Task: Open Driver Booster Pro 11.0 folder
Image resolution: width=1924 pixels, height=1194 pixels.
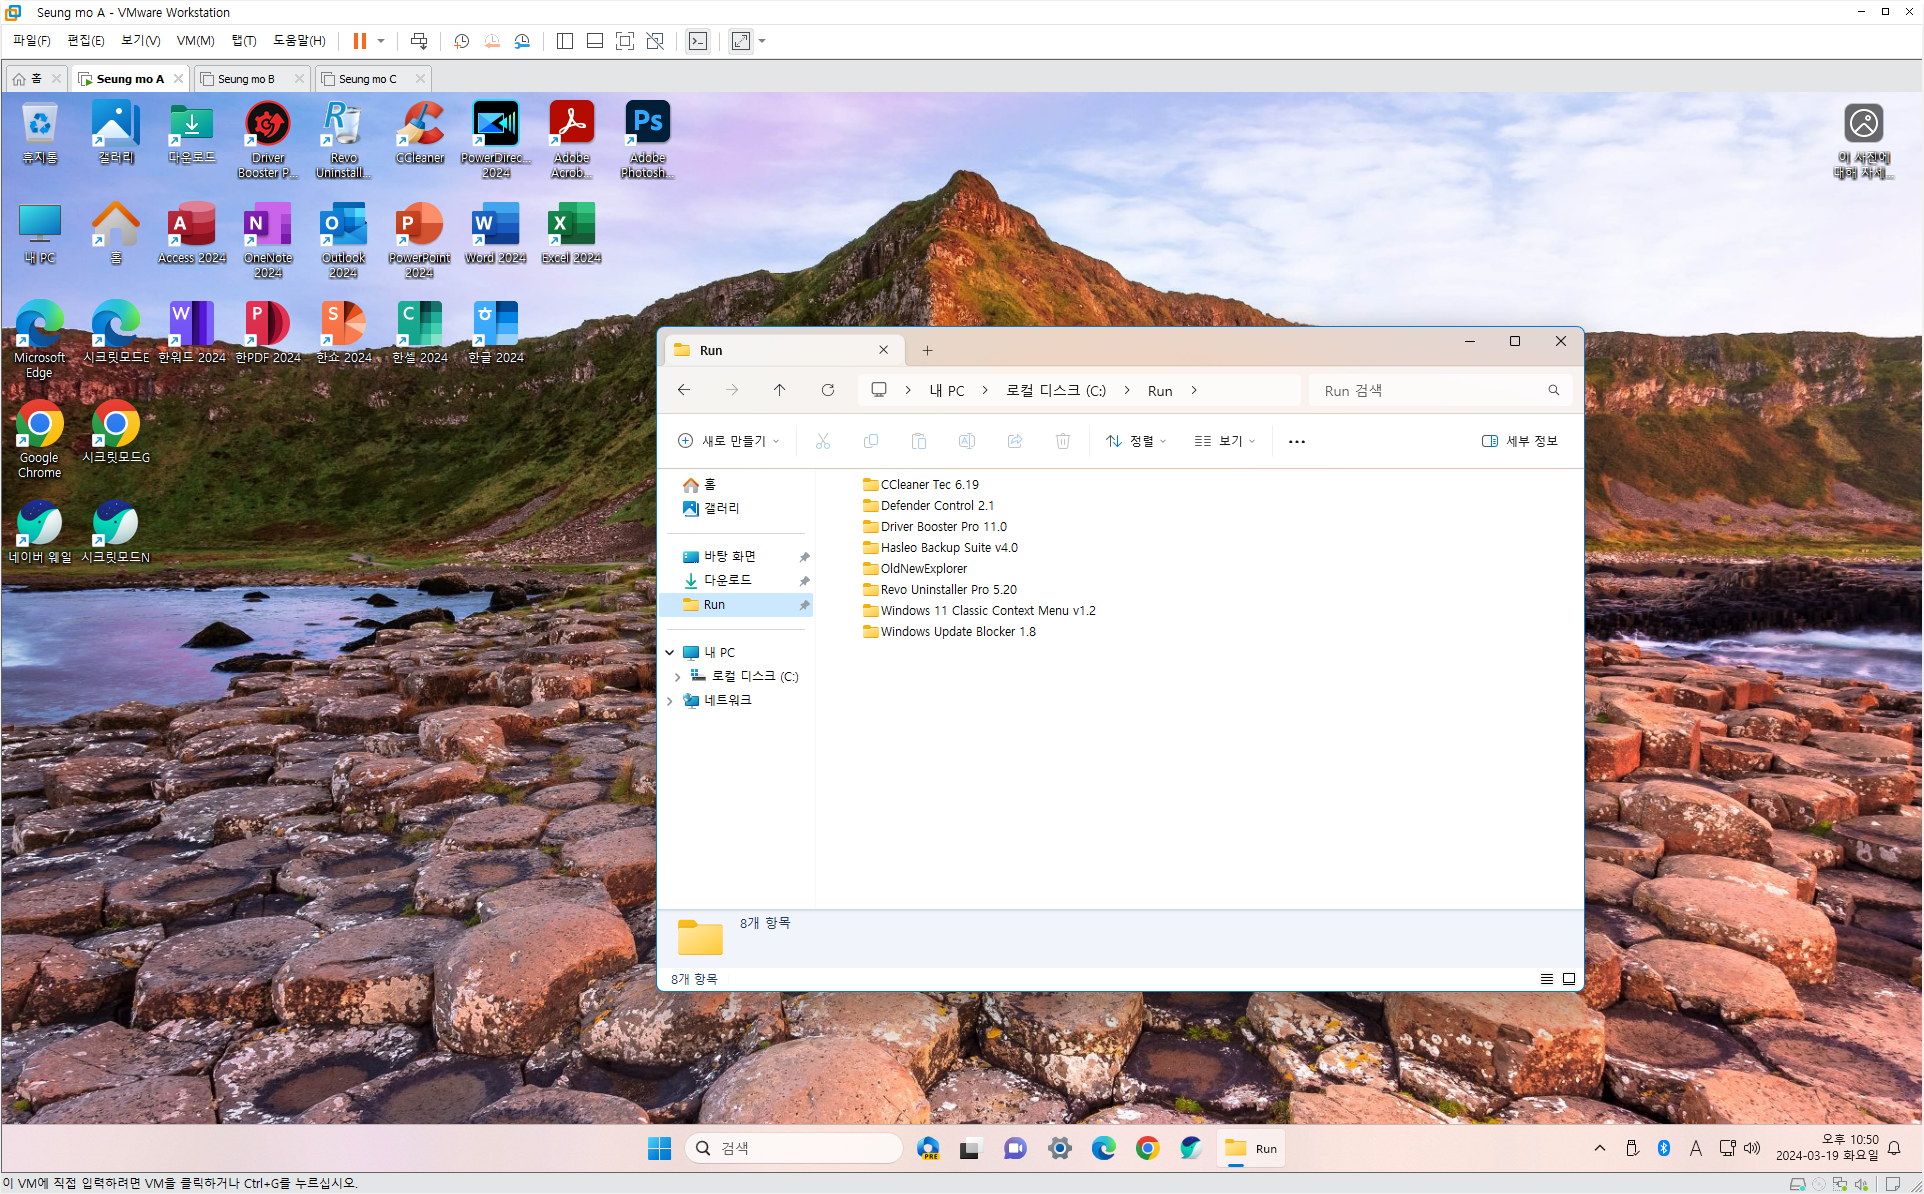Action: (942, 527)
